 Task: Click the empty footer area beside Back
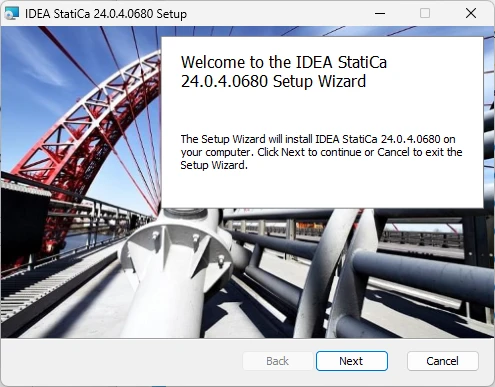120,362
